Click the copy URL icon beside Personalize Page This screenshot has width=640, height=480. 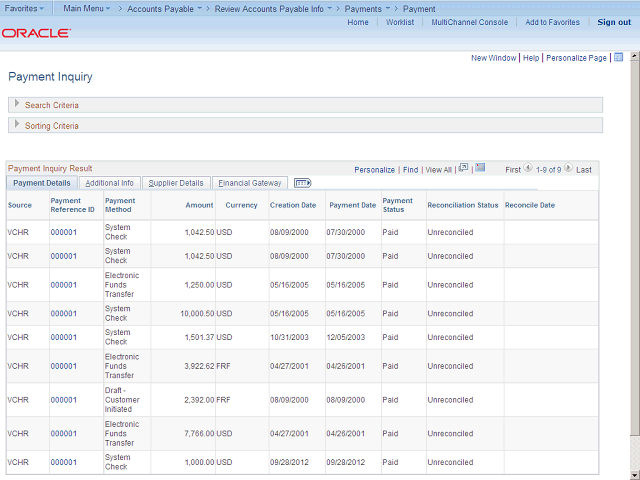point(618,58)
